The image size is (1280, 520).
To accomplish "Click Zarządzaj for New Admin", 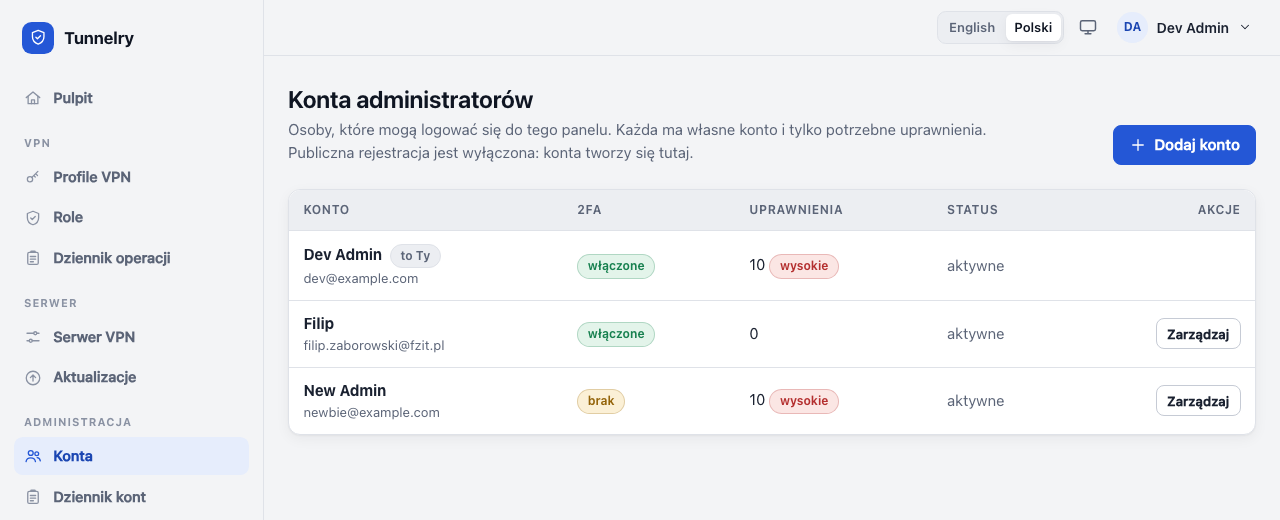I will click(x=1198, y=401).
